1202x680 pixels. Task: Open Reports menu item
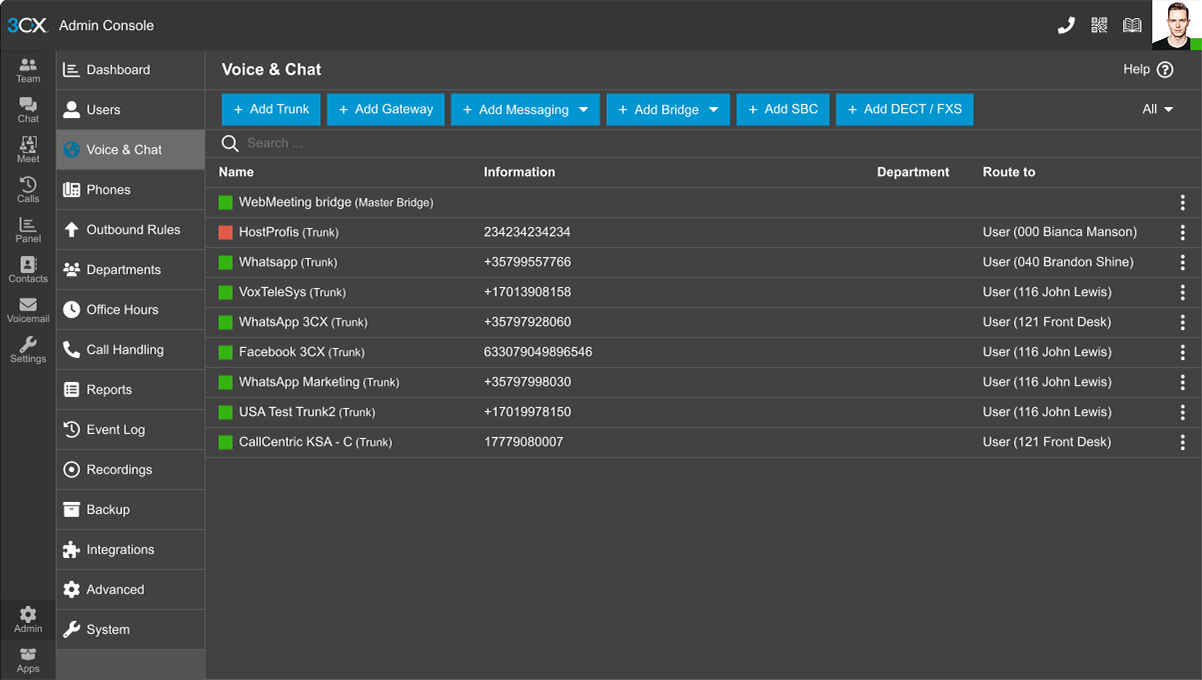130,390
